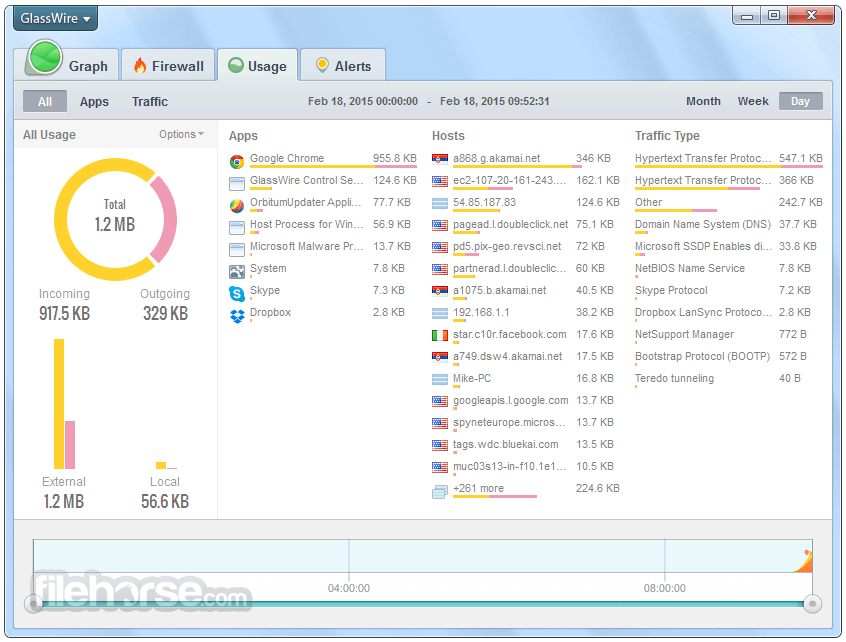Select host spyneteurope.micros entry
The image size is (846, 642).
click(526, 424)
